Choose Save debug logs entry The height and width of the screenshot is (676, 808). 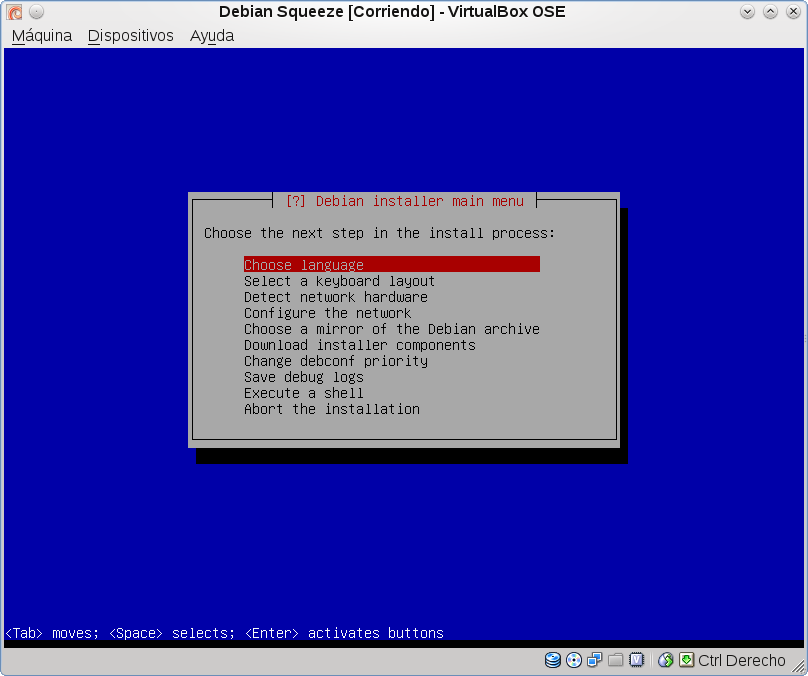pos(304,377)
